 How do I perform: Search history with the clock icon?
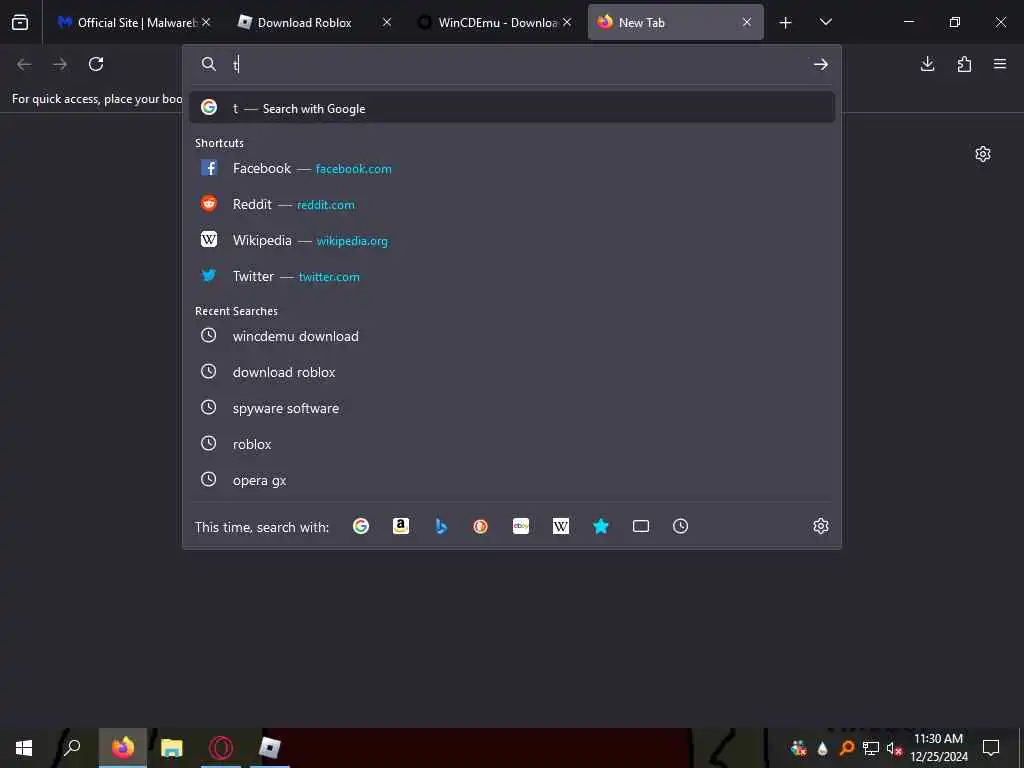680,526
